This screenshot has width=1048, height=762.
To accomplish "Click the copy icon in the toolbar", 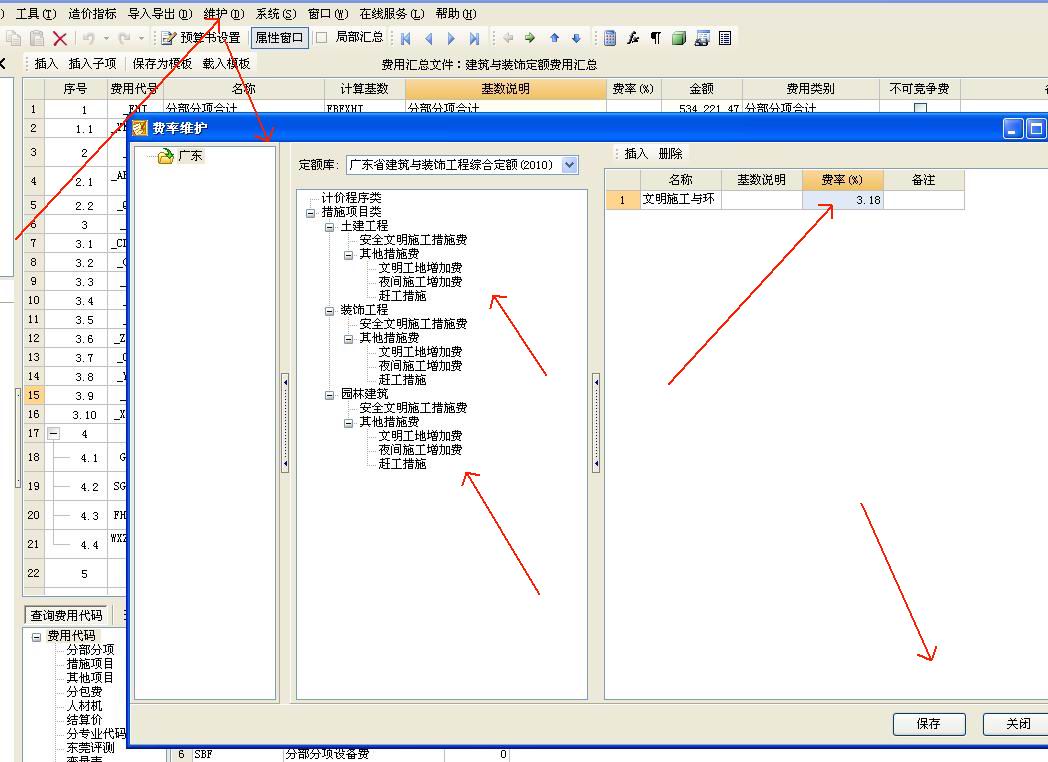I will (14, 38).
